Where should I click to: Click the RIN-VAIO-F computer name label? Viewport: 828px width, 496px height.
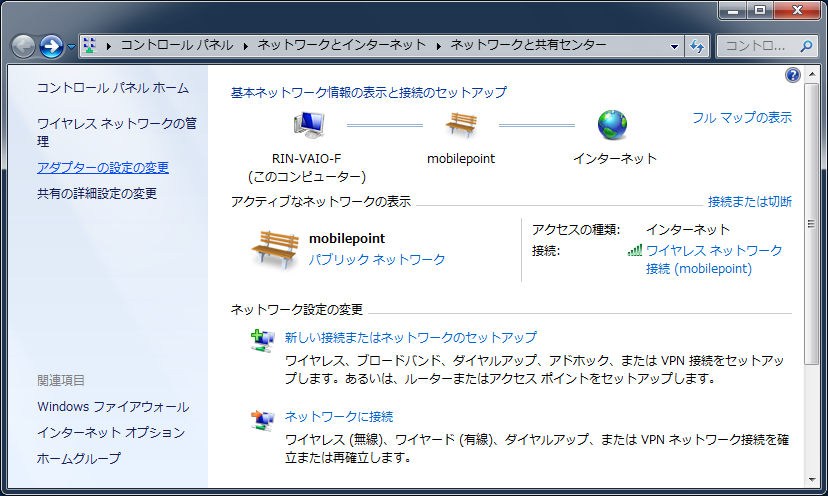pyautogui.click(x=306, y=158)
